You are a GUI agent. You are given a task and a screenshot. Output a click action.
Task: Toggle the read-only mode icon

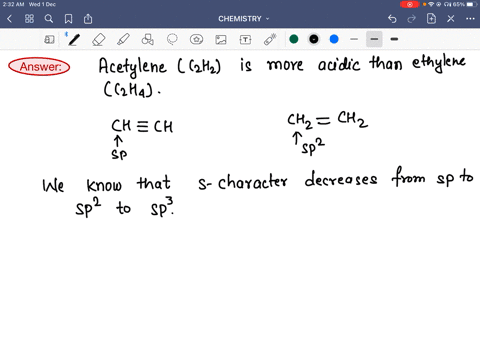click(x=49, y=40)
